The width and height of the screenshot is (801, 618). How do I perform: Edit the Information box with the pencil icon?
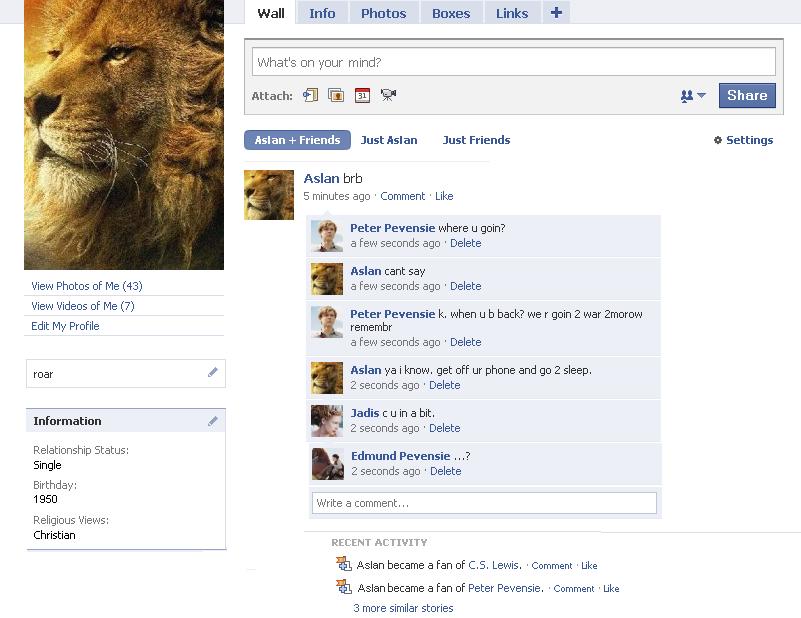pos(213,421)
